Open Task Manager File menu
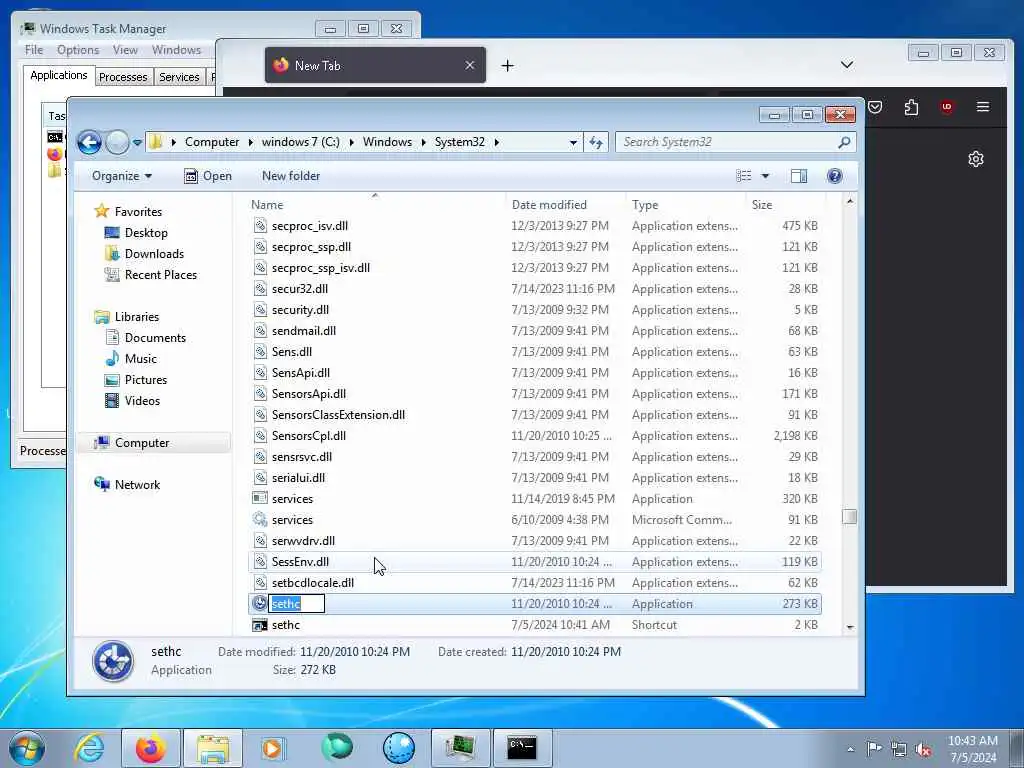Viewport: 1024px width, 768px height. (34, 50)
